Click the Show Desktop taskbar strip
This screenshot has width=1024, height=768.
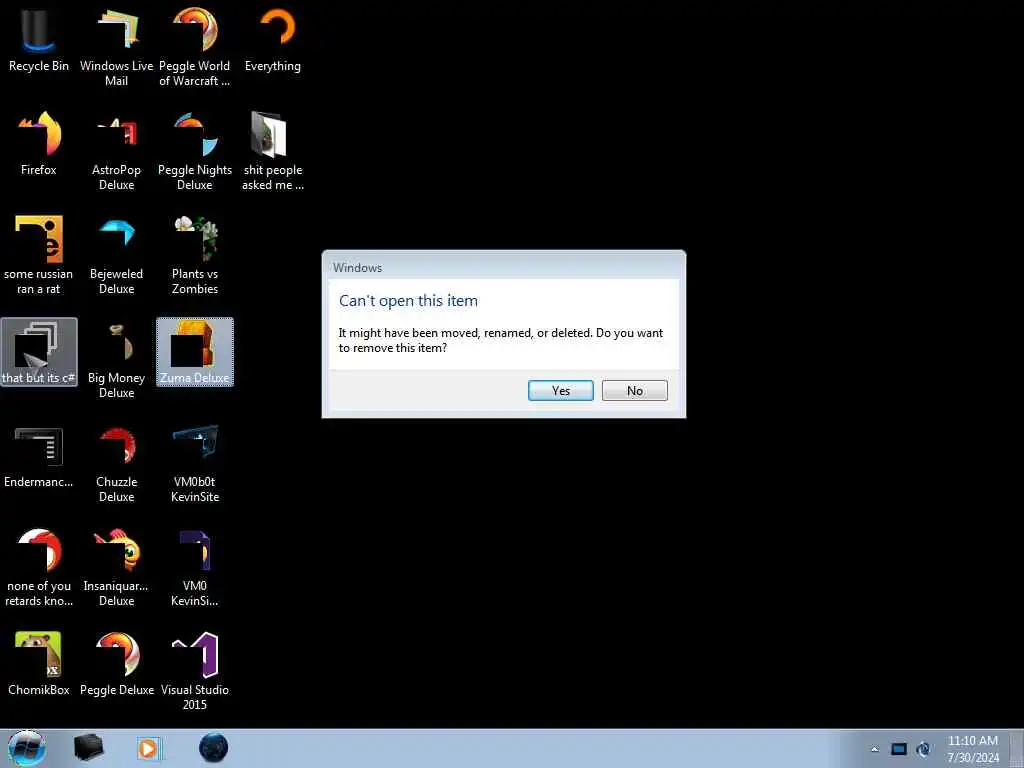pyautogui.click(x=1017, y=748)
